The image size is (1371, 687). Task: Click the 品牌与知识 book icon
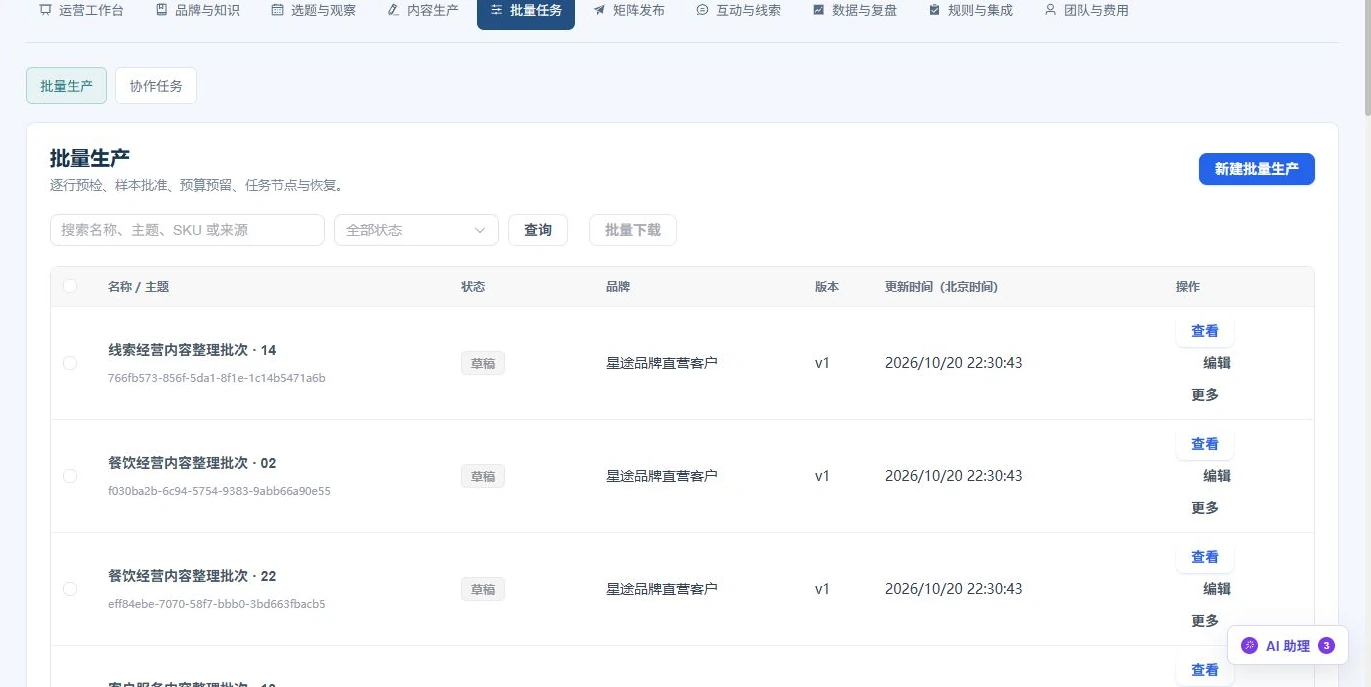(x=161, y=10)
